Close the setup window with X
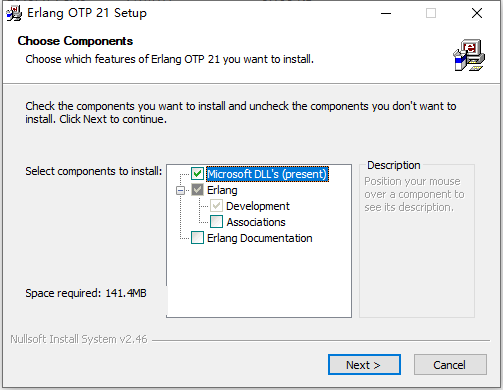 (477, 13)
